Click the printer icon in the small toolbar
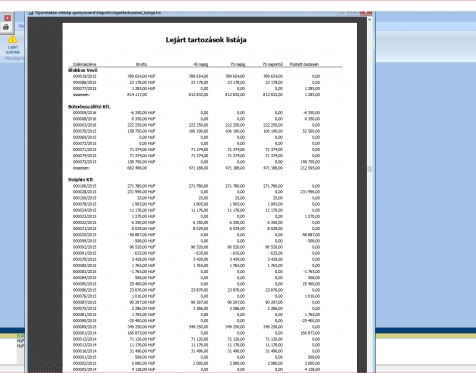This screenshot has width=476, height=373. coord(6,27)
